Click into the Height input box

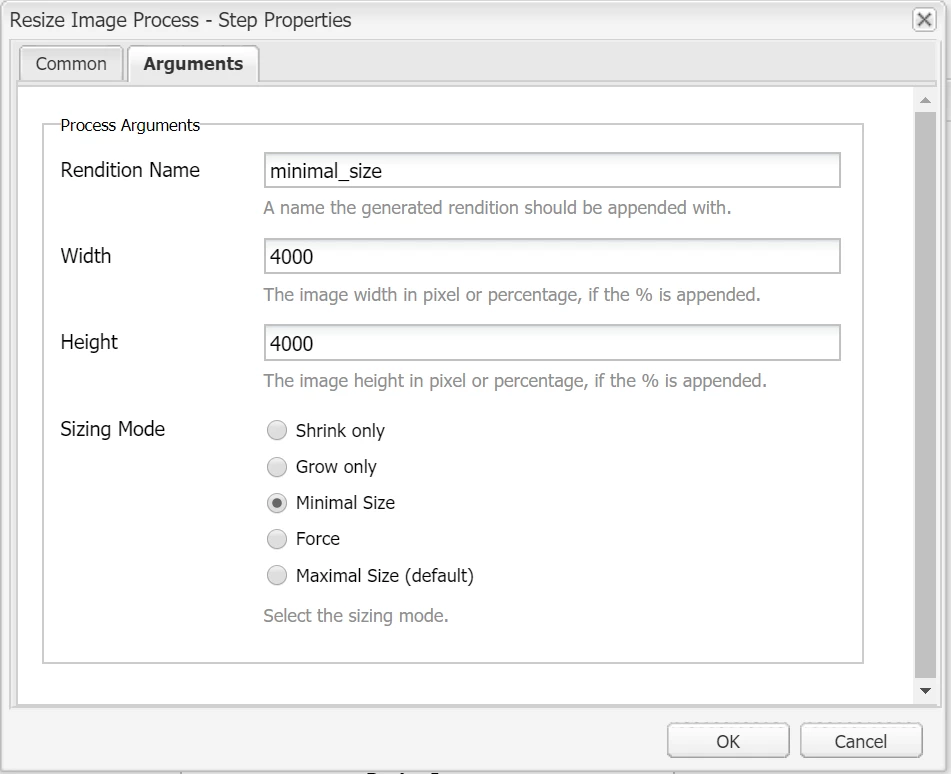(551, 343)
